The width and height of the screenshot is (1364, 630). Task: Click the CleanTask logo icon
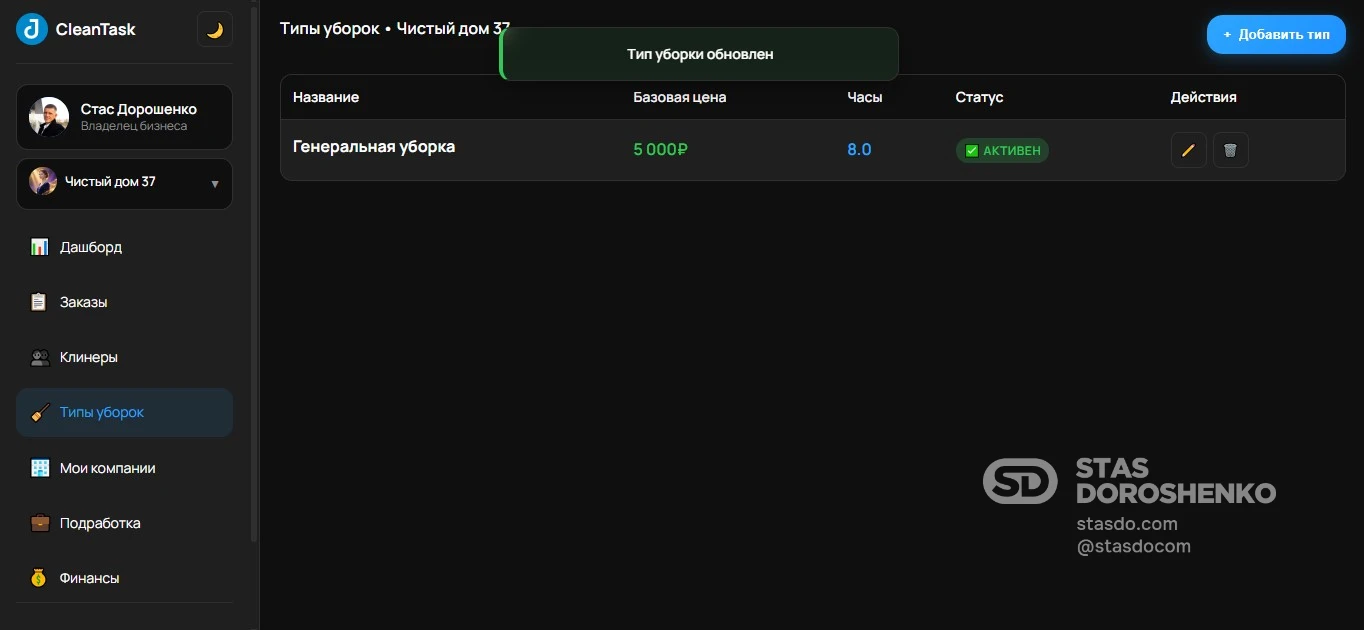coord(32,29)
